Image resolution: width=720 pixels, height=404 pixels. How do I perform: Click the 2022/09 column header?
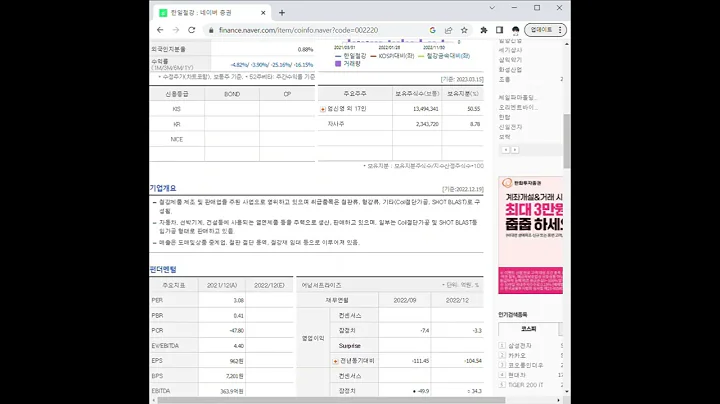pos(405,300)
